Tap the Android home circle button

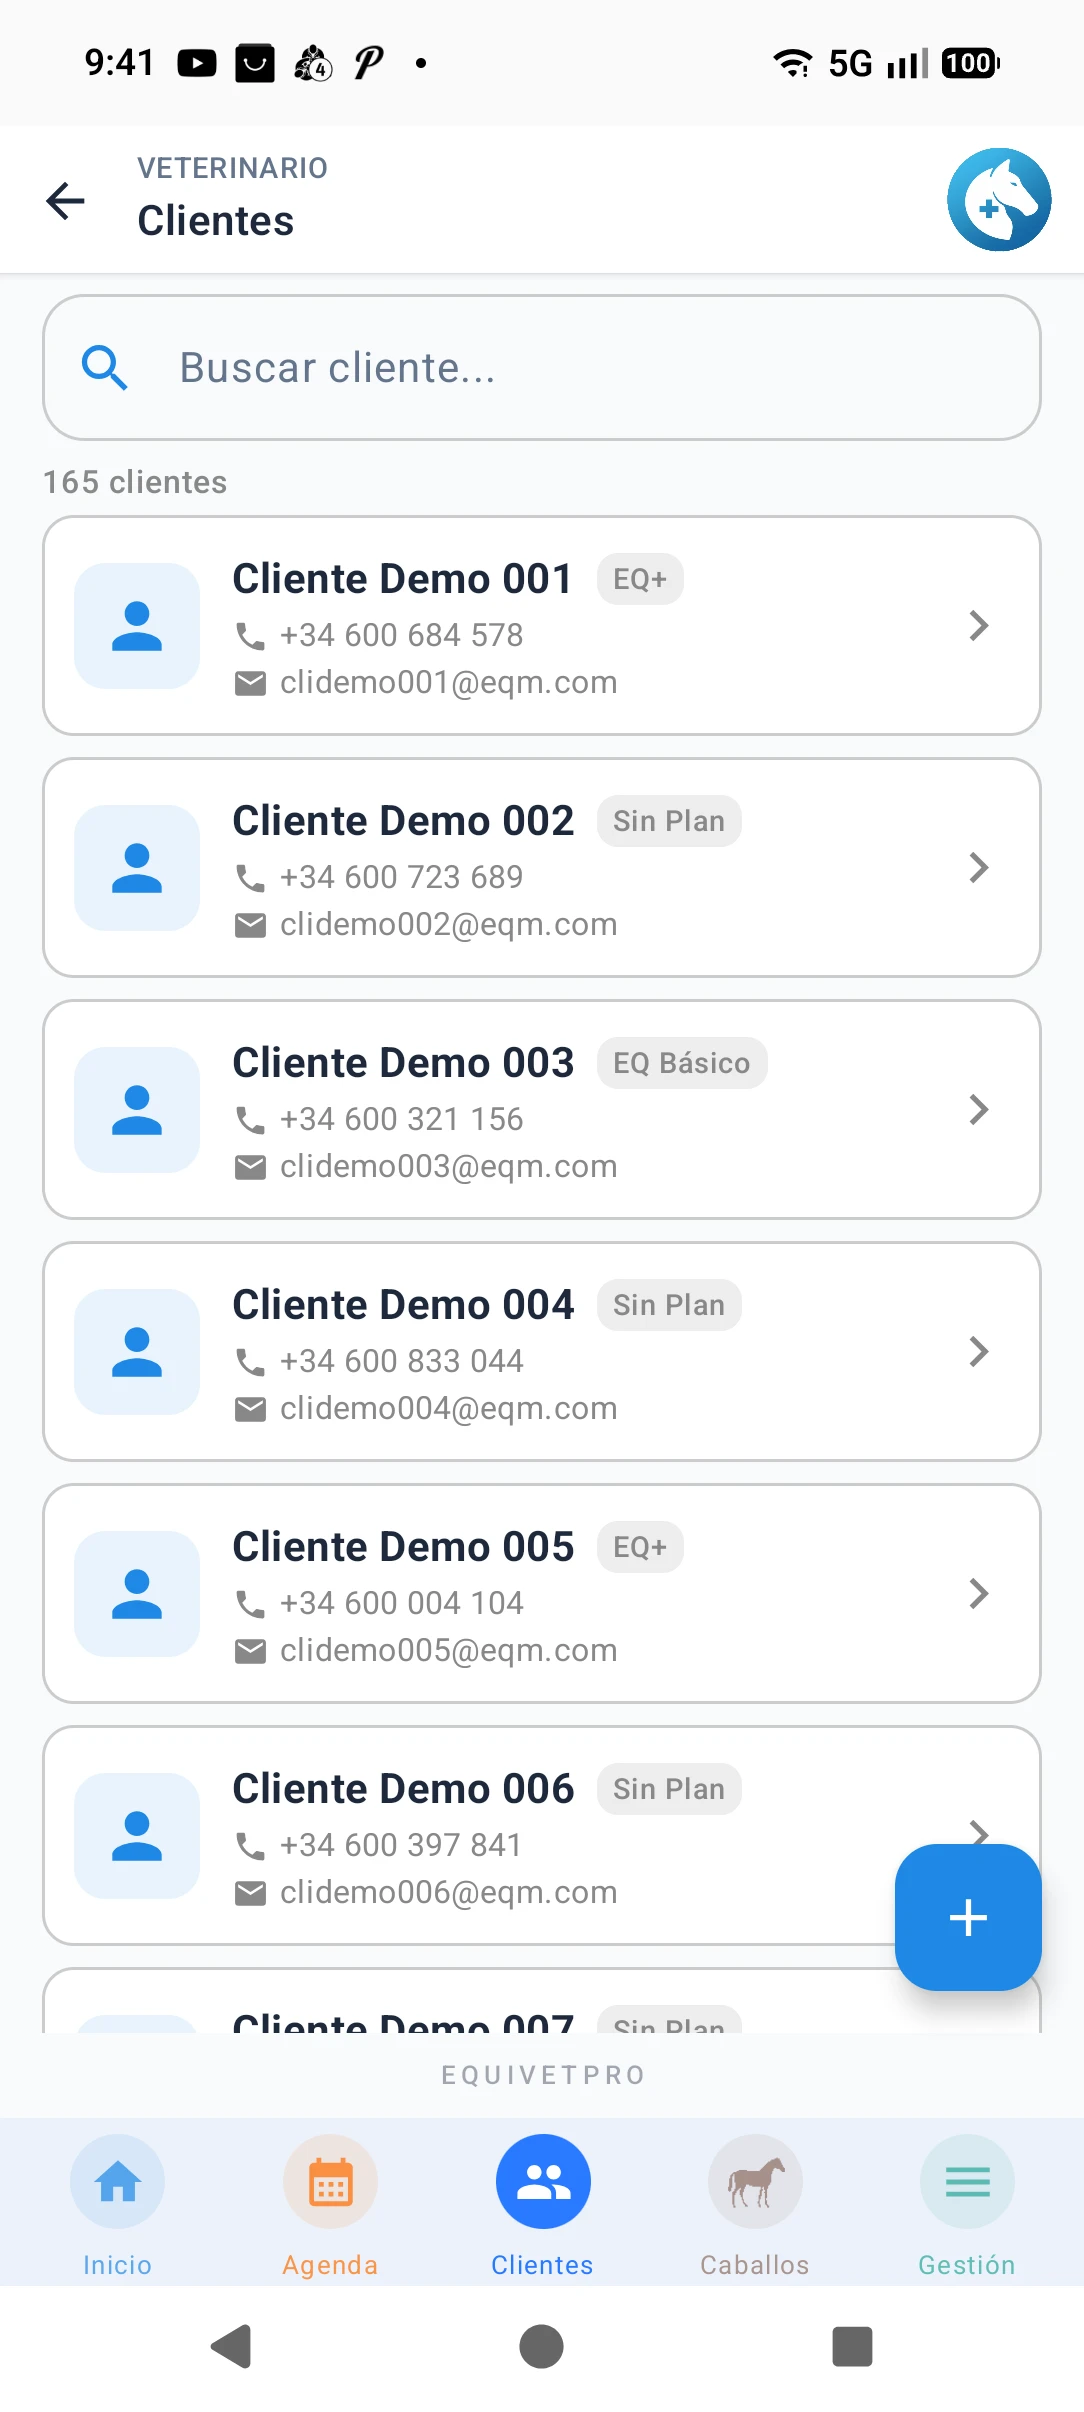point(541,2346)
